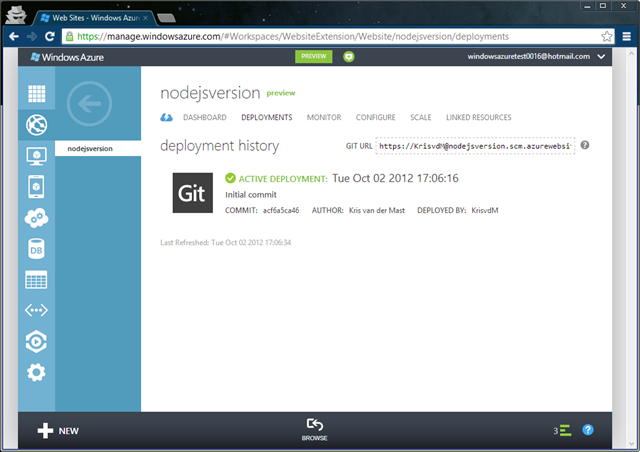Open the quick start cloud icon tab
This screenshot has height=452, width=640.
(x=167, y=118)
